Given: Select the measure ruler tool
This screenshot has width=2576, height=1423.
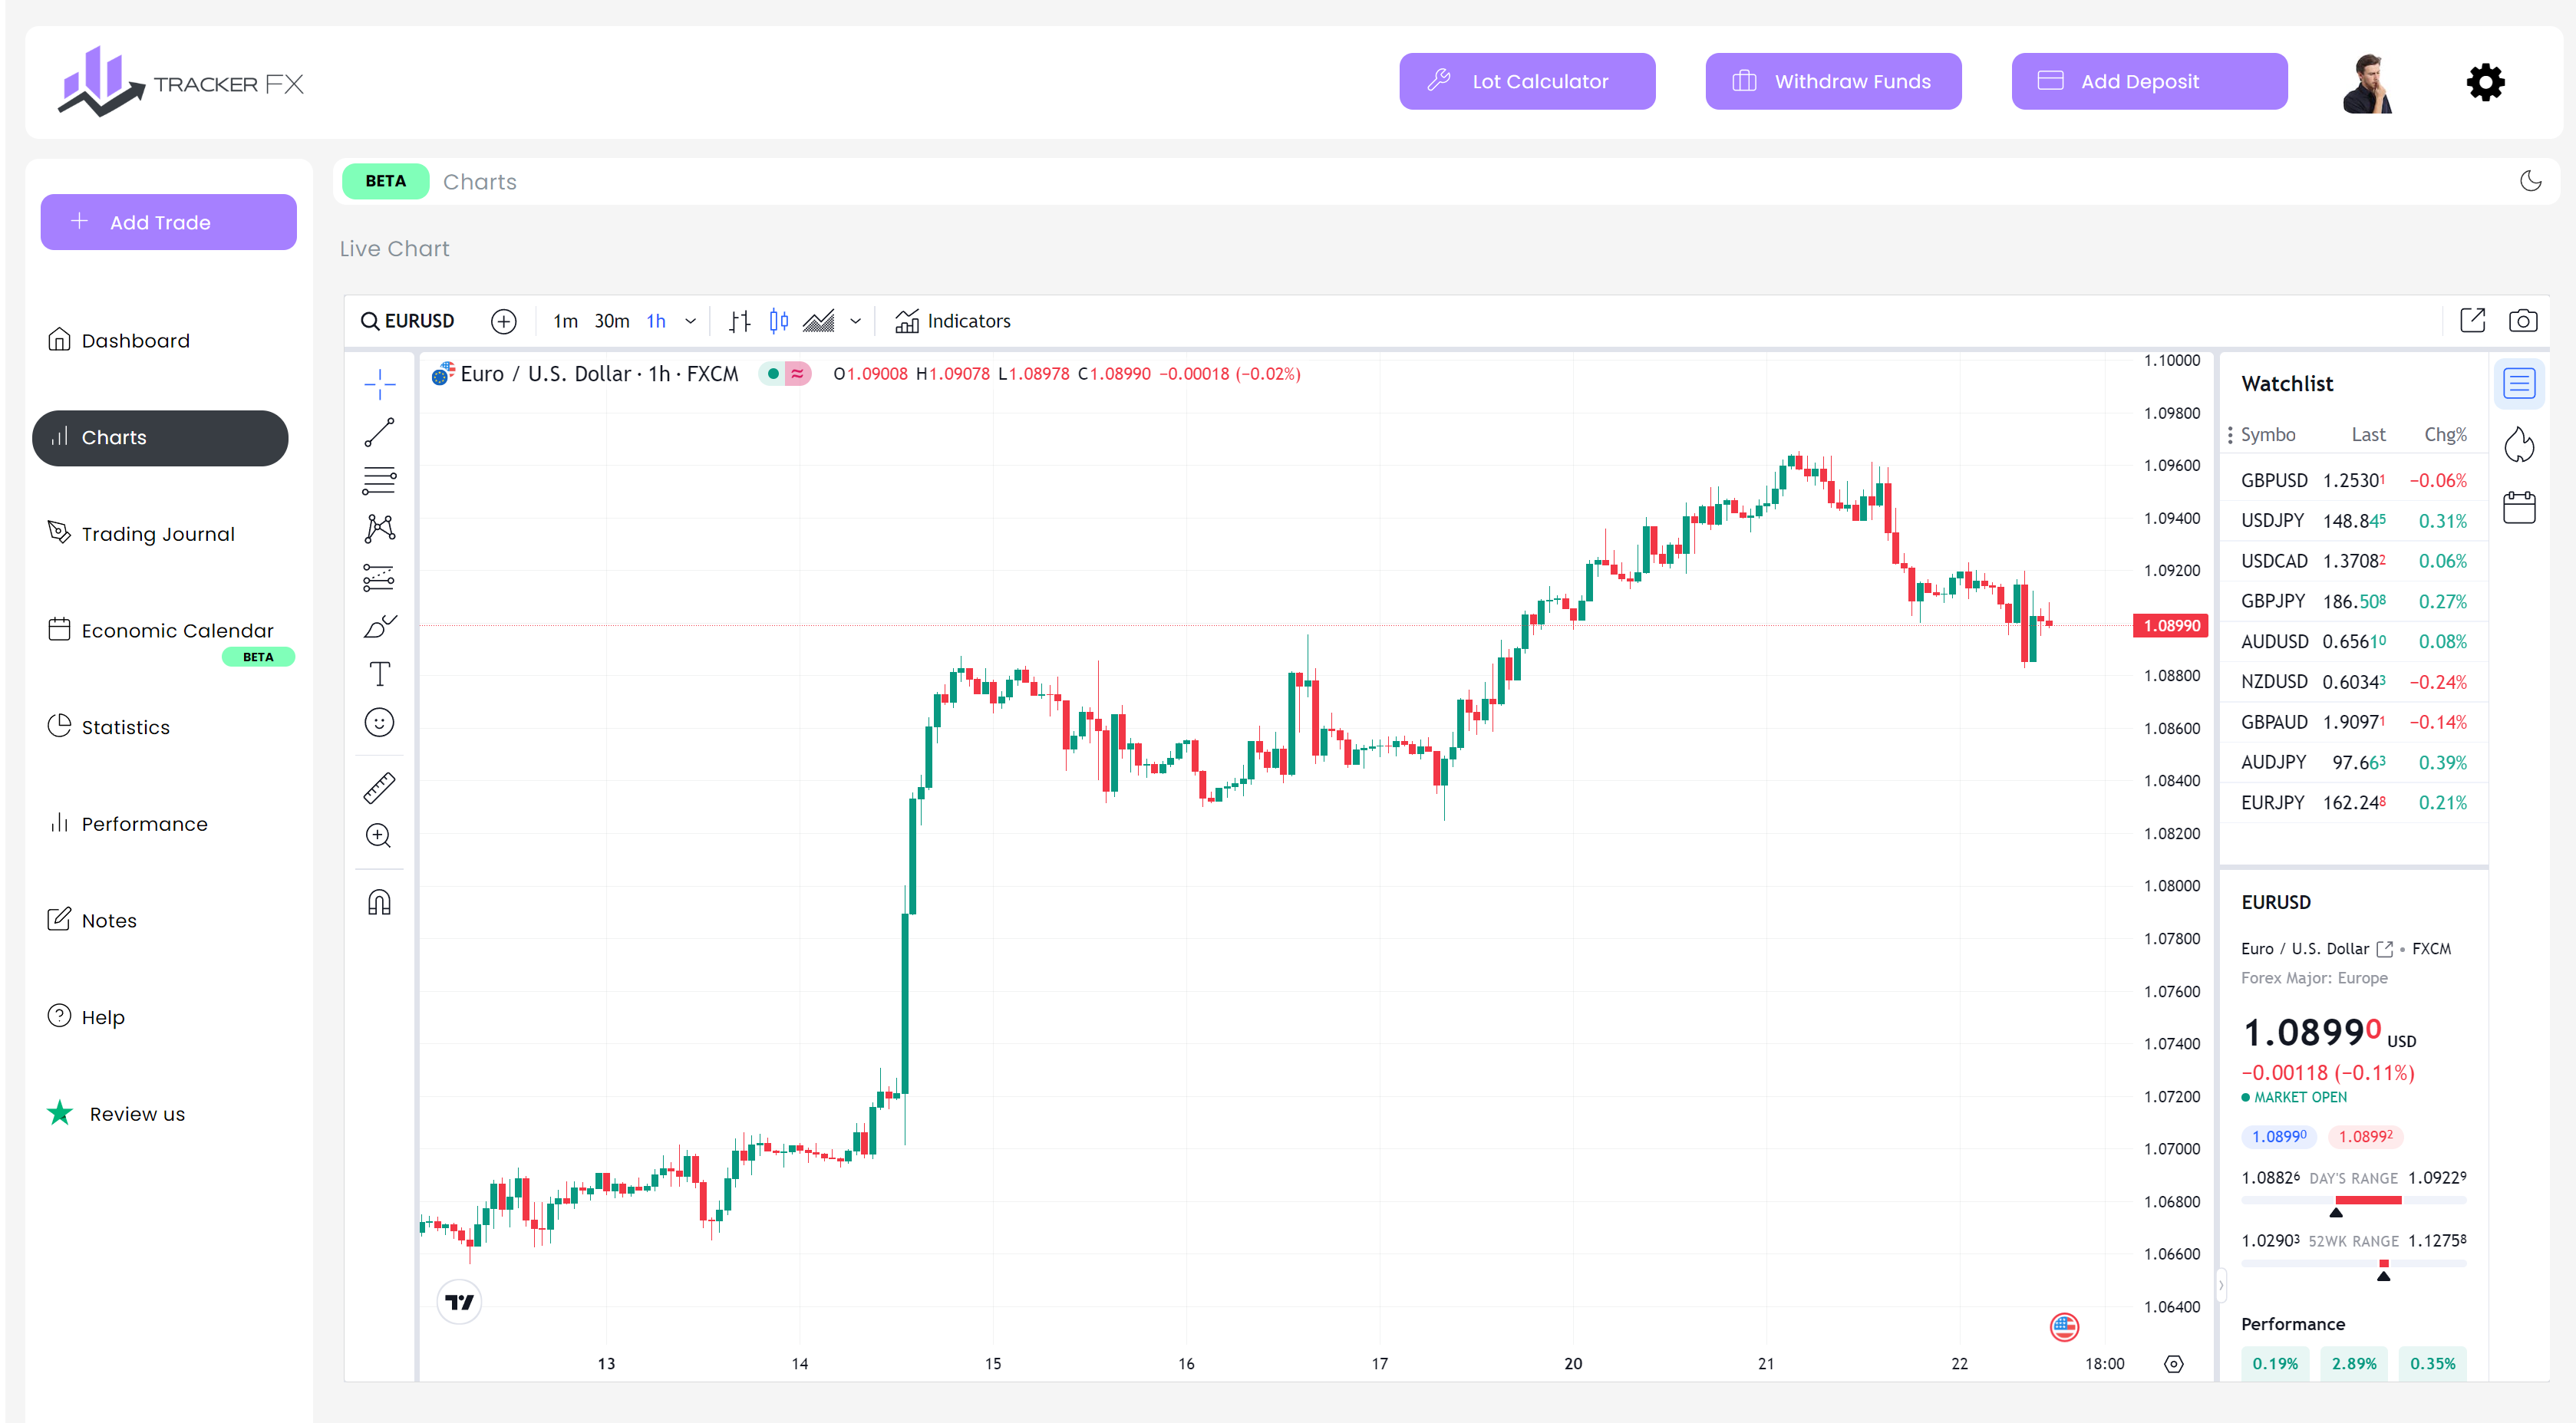Looking at the screenshot, I should click(380, 787).
